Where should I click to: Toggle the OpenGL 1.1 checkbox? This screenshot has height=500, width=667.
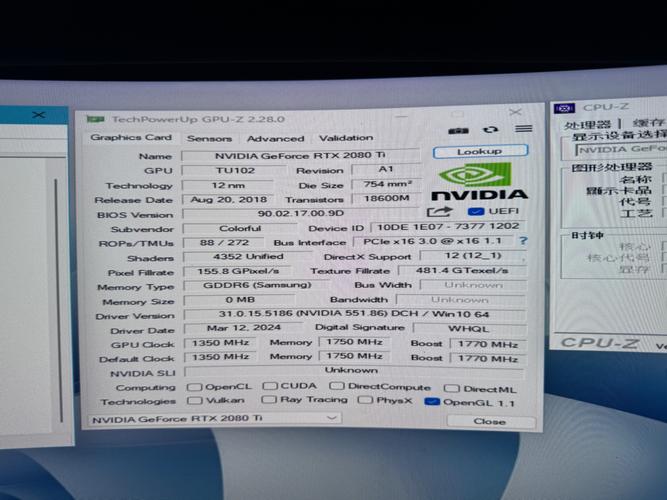click(x=432, y=401)
